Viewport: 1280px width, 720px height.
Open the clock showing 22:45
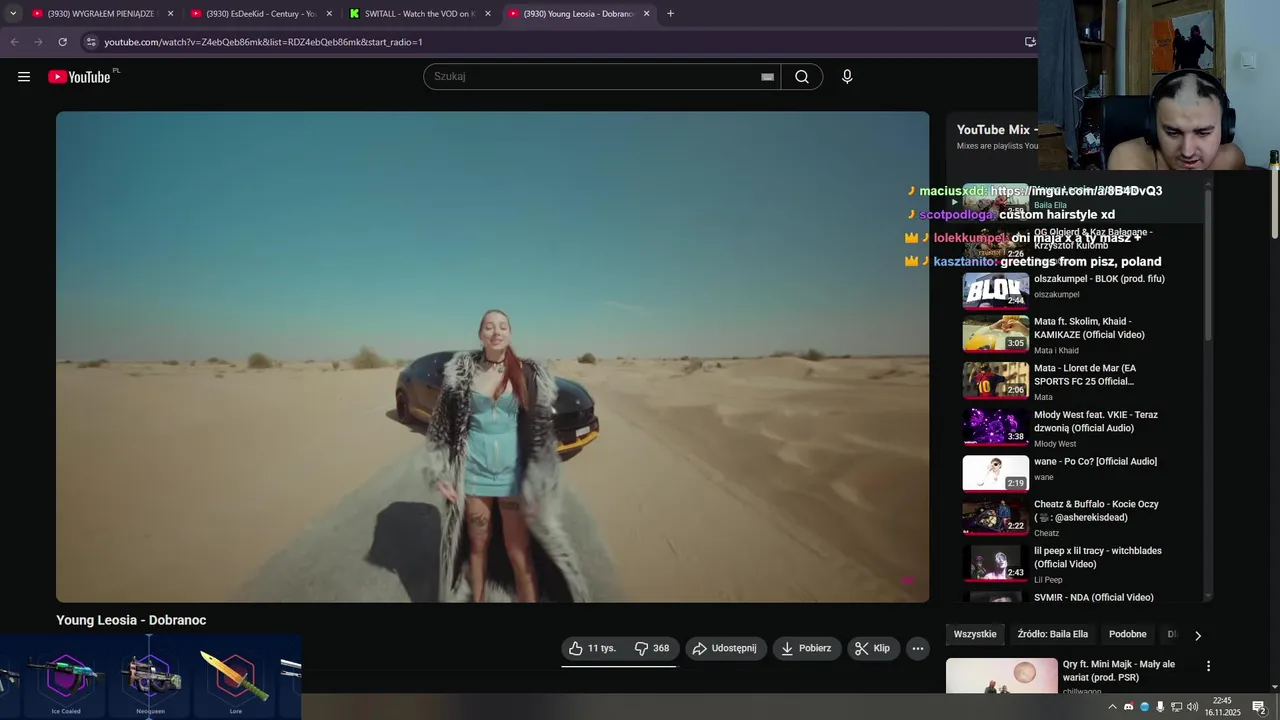tap(1222, 707)
